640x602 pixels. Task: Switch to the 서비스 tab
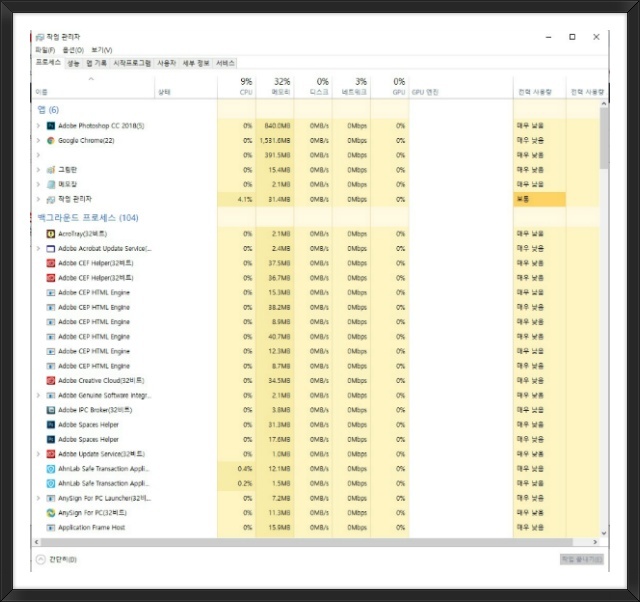[225, 63]
